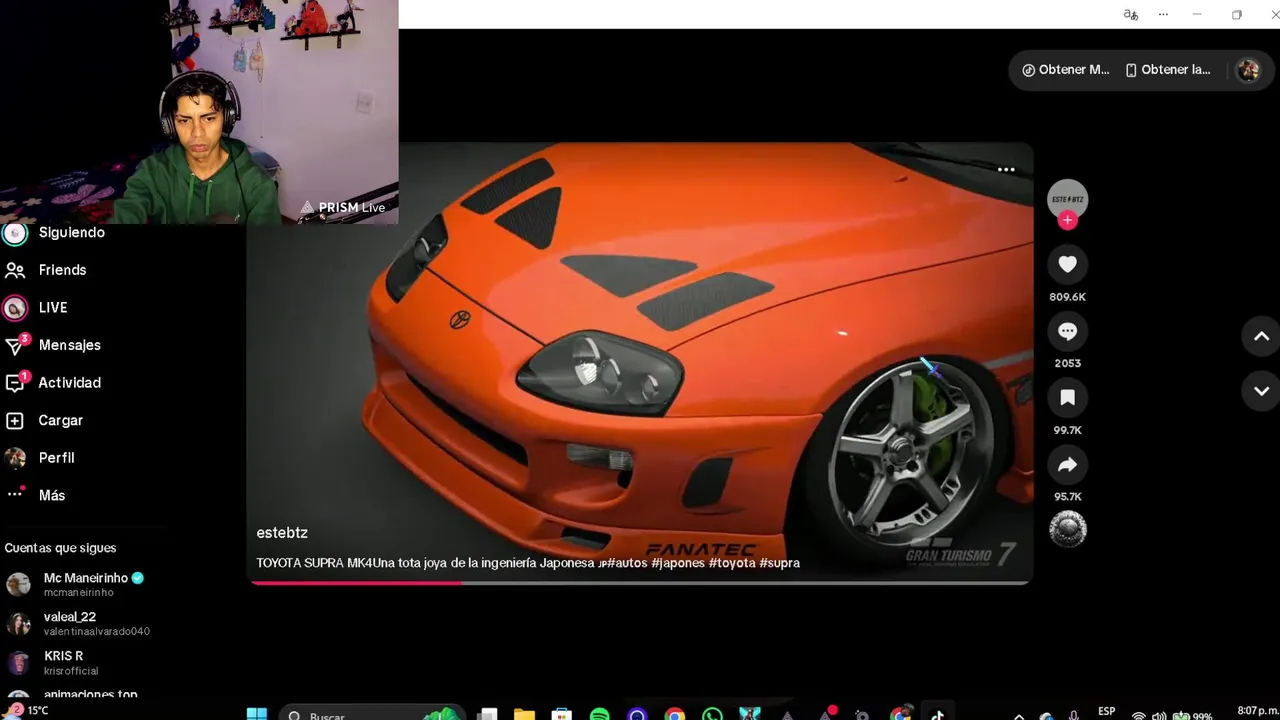The width and height of the screenshot is (1280, 720).
Task: Open Spotify from the taskbar
Action: click(x=599, y=714)
